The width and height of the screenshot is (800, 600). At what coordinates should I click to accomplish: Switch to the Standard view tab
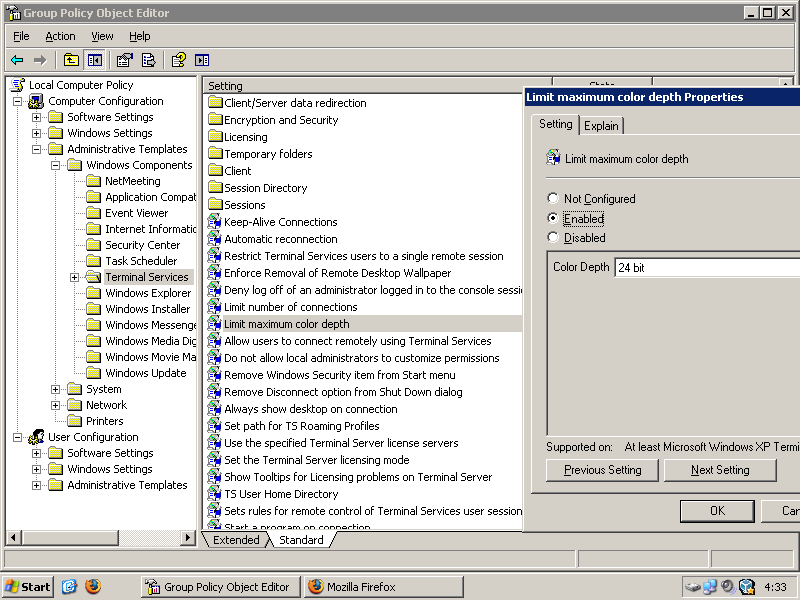(301, 540)
